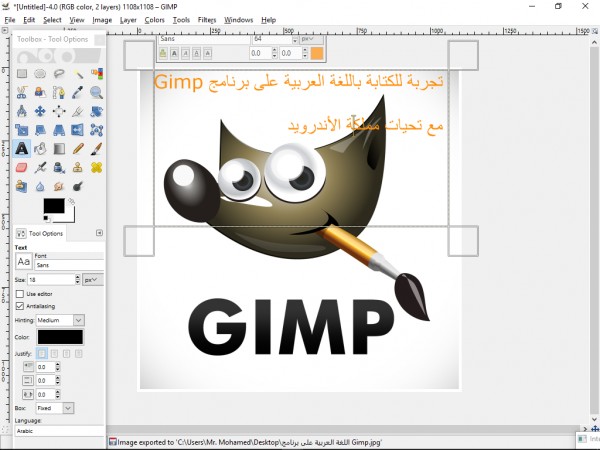Viewport: 600px width, 450px height.
Task: Set fourth Justify alignment option
Action: (x=78, y=354)
